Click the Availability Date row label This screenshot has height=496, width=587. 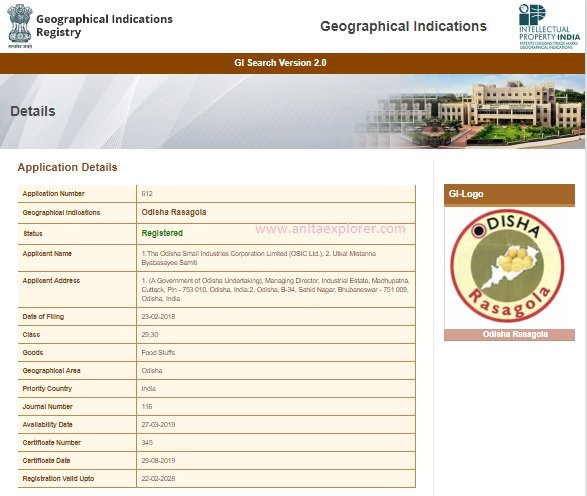[x=48, y=424]
